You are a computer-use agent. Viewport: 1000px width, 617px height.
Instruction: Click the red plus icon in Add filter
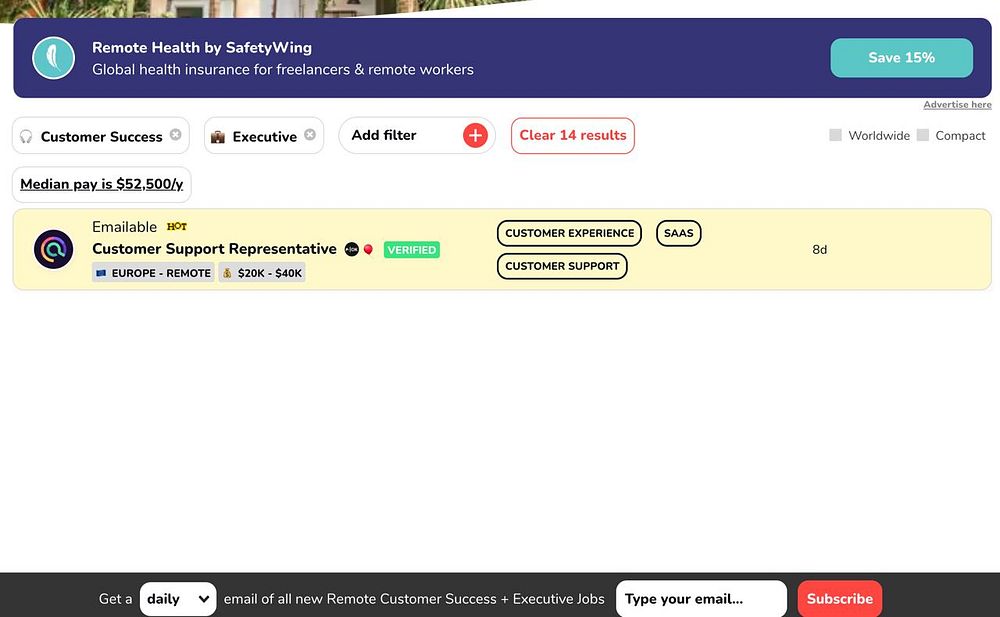[x=475, y=135]
